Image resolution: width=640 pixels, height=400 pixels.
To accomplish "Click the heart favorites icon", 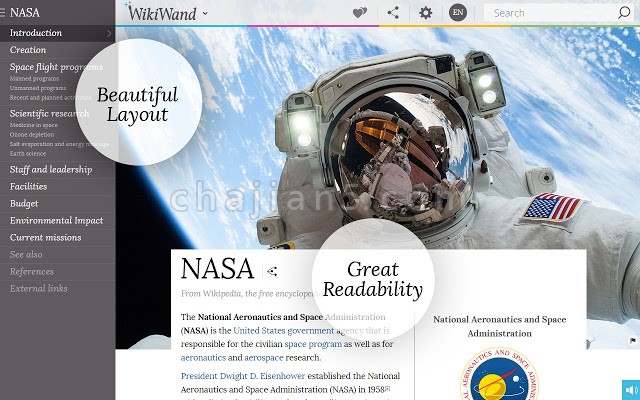I will [360, 13].
